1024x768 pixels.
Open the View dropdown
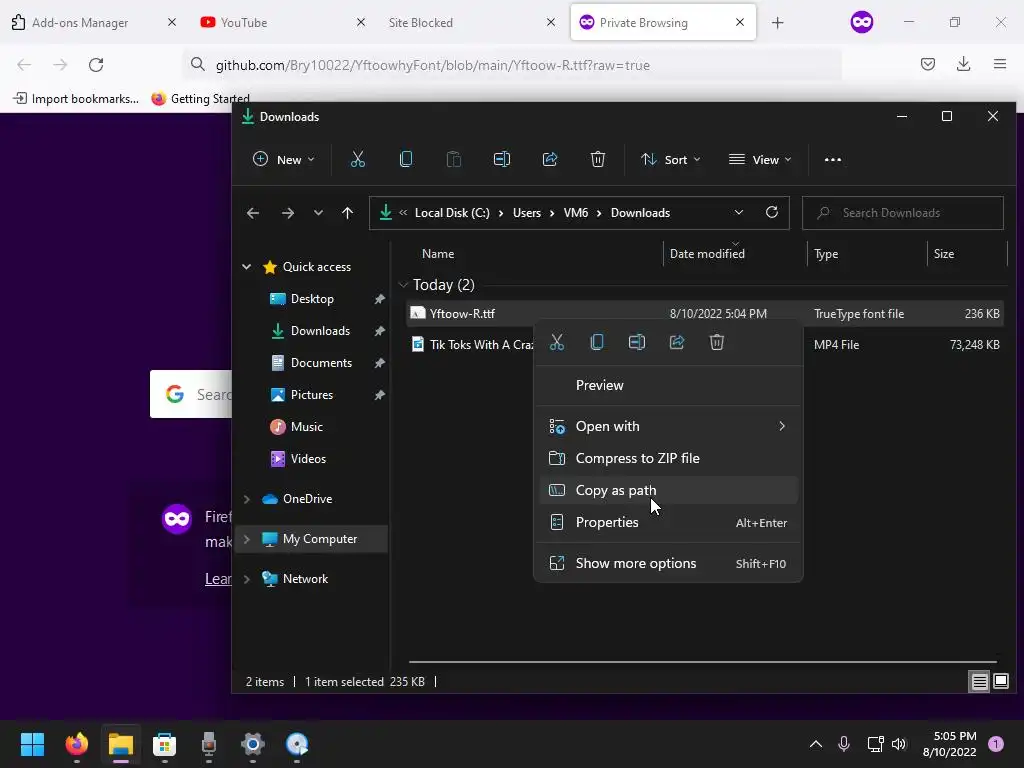[x=760, y=159]
